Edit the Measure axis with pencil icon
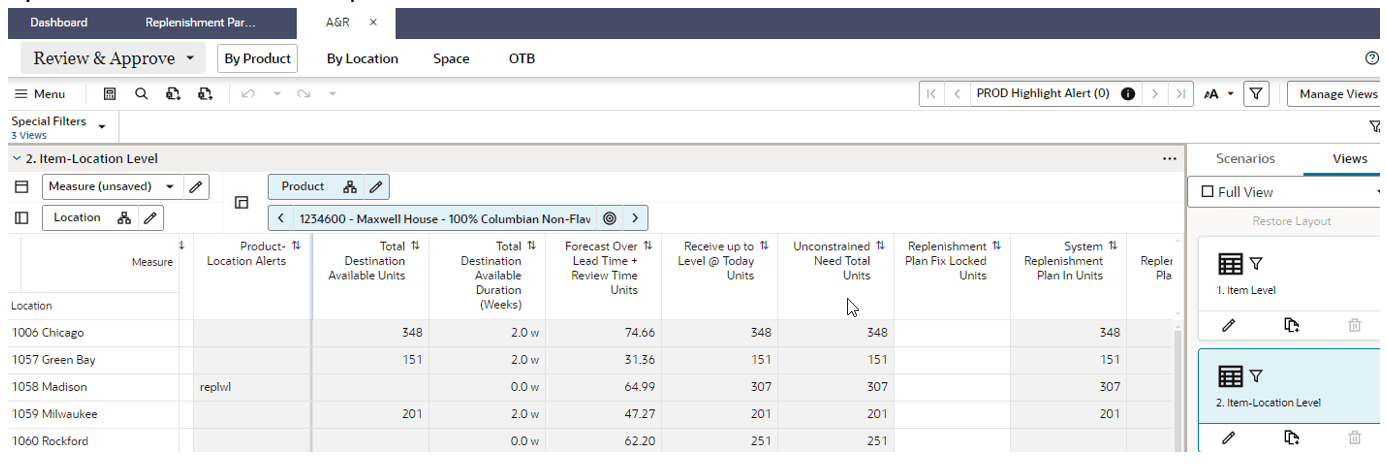The width and height of the screenshot is (1386, 468). pyautogui.click(x=196, y=186)
